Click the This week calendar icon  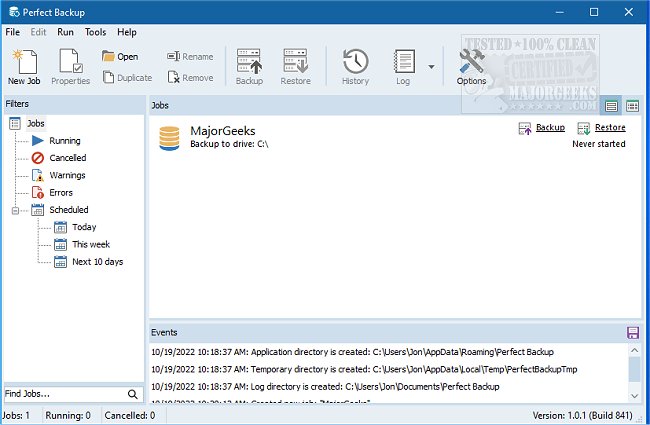(61, 245)
